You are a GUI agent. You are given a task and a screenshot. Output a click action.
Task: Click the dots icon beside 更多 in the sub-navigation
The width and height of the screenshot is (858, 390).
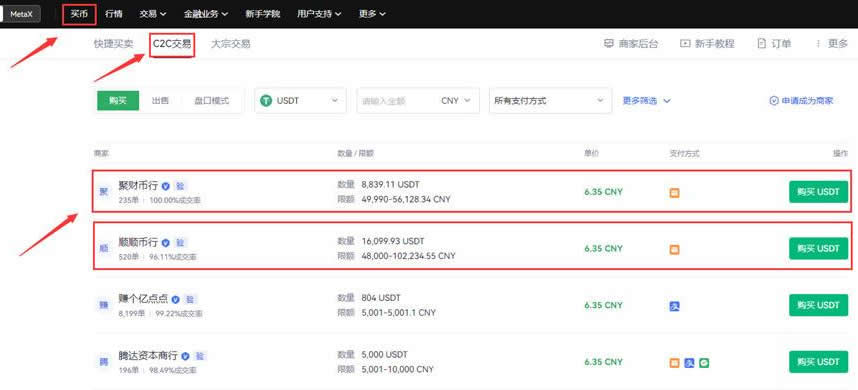[818, 44]
